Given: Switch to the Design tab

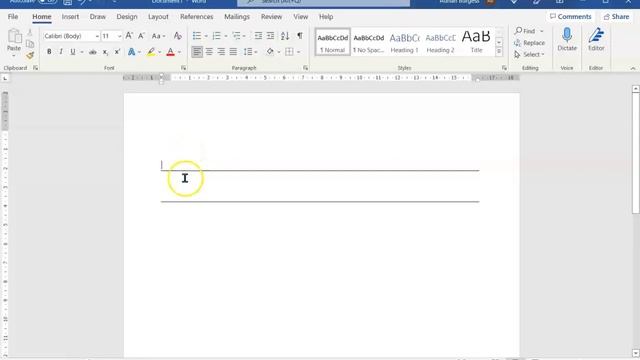Looking at the screenshot, I should tap(127, 17).
